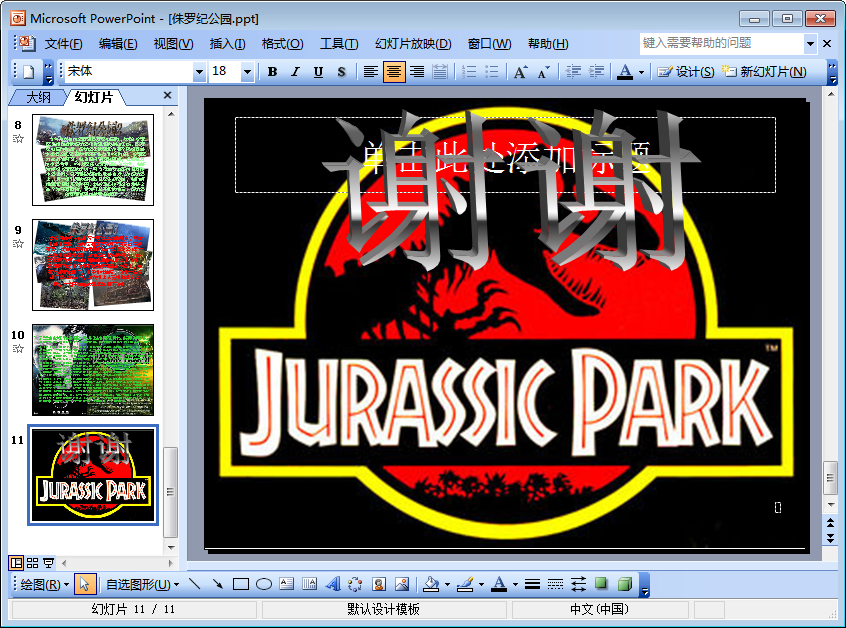The image size is (846, 628).
Task: Create a new blank presentation
Action: [x=29, y=71]
